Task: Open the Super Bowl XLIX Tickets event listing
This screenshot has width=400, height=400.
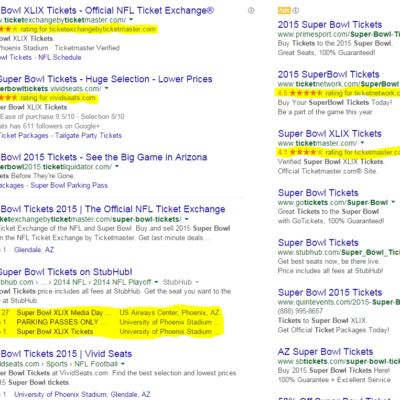Action: [x=55, y=332]
